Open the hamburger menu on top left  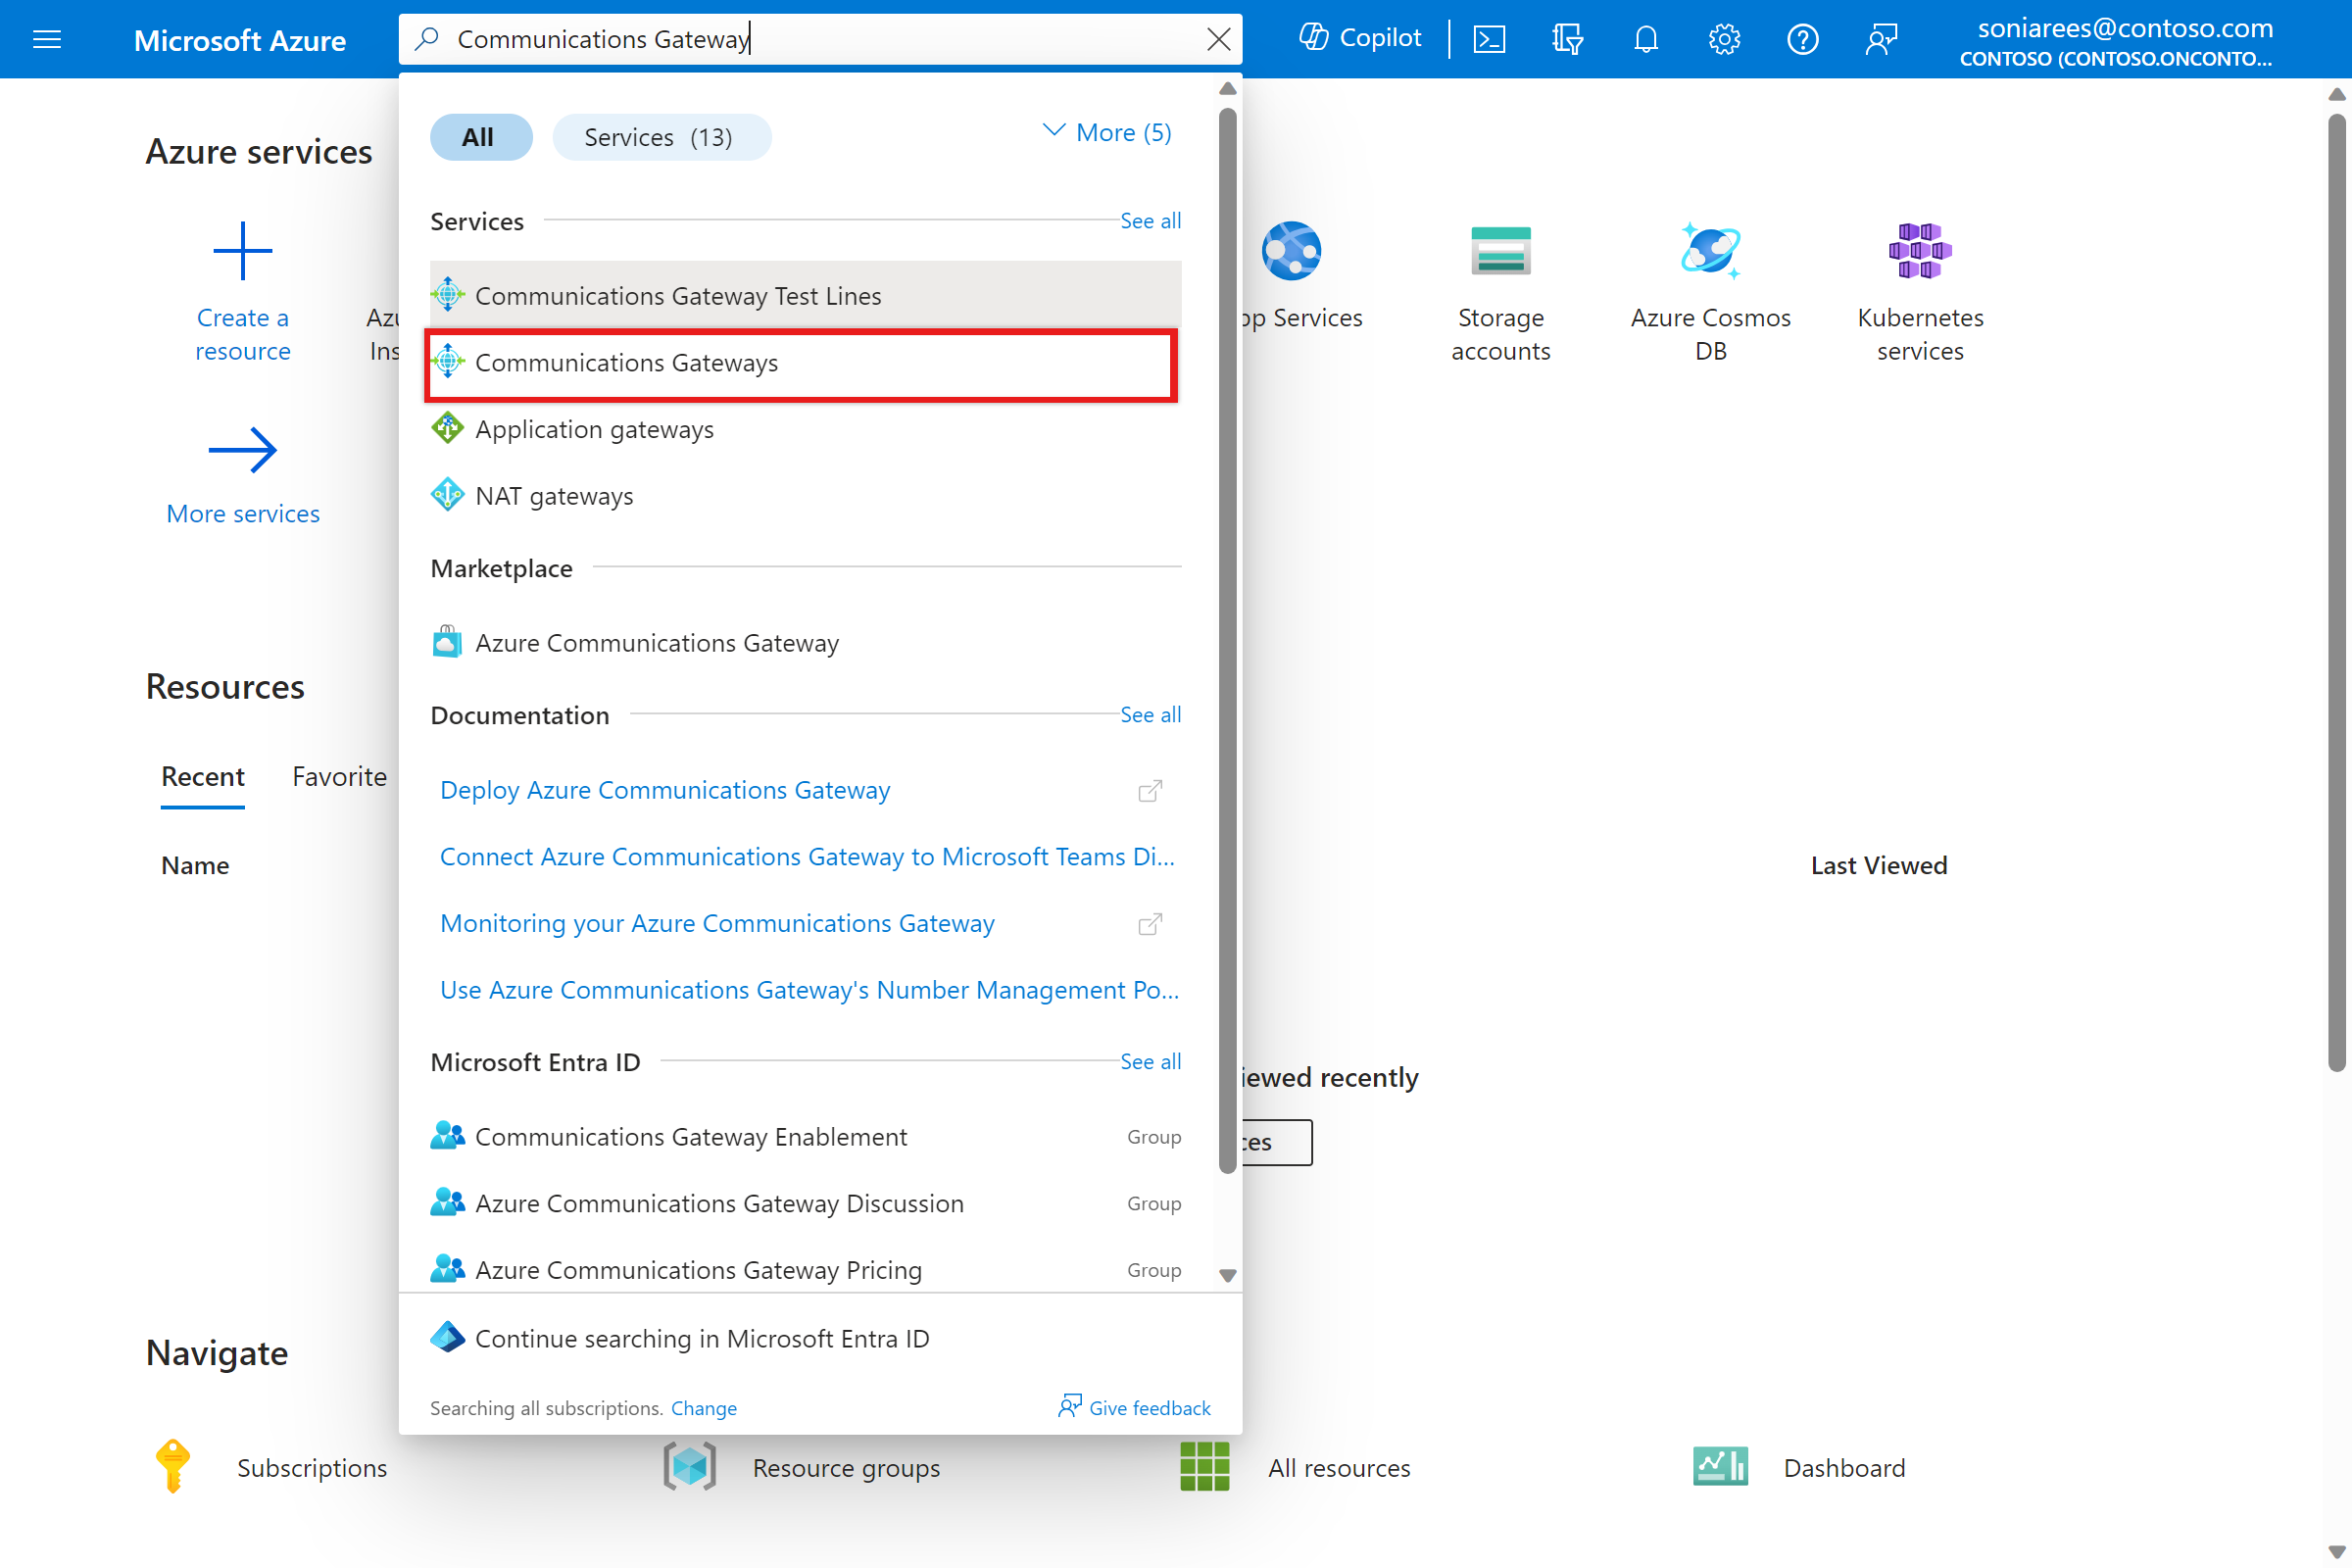click(45, 38)
